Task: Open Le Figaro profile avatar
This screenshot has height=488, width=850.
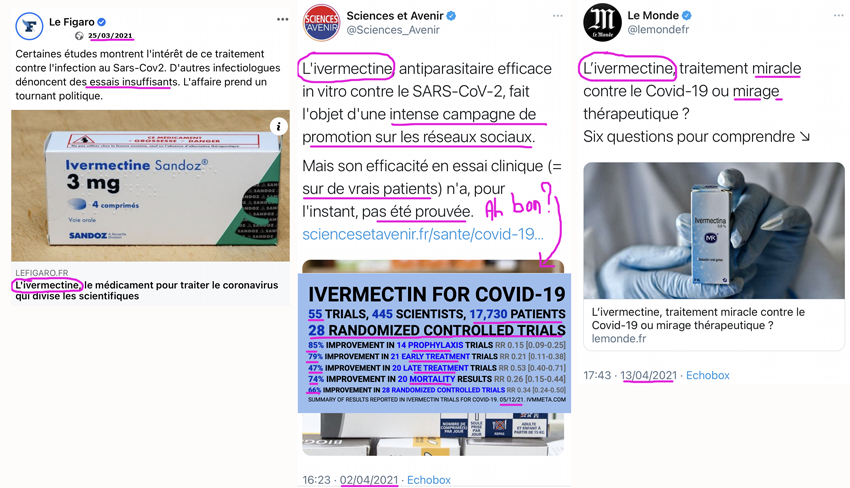Action: point(29,26)
